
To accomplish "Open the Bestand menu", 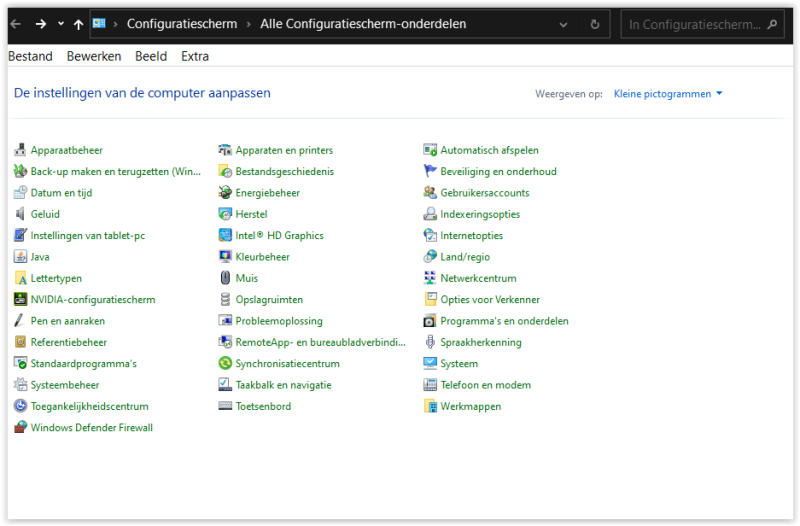I will (x=30, y=57).
